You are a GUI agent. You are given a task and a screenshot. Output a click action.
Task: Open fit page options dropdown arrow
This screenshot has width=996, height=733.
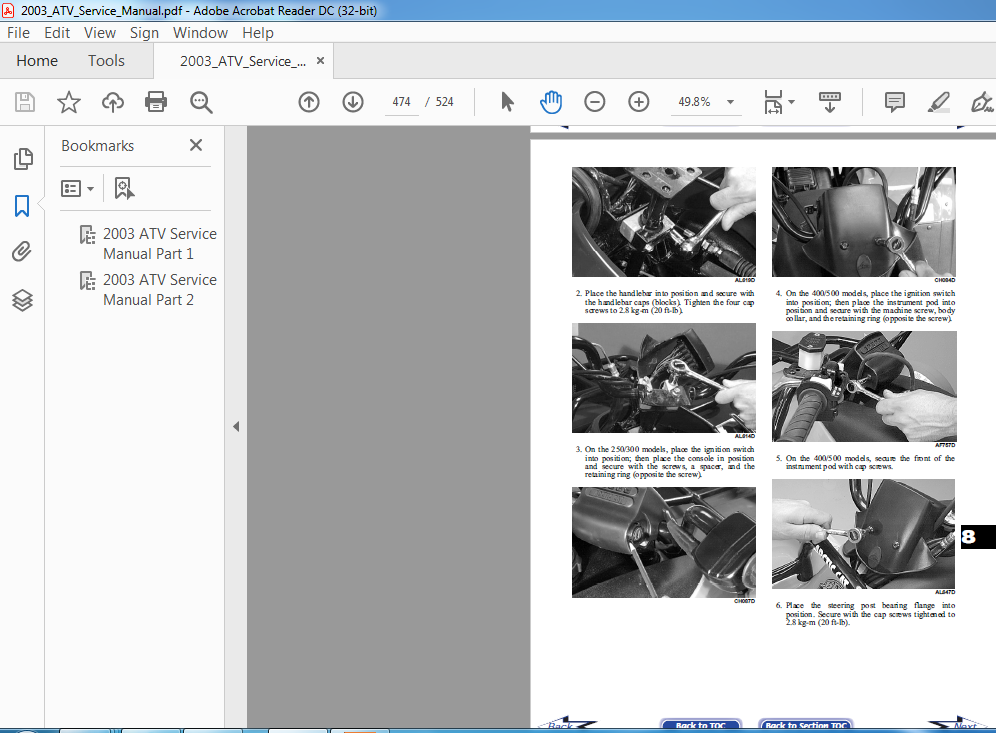click(791, 102)
